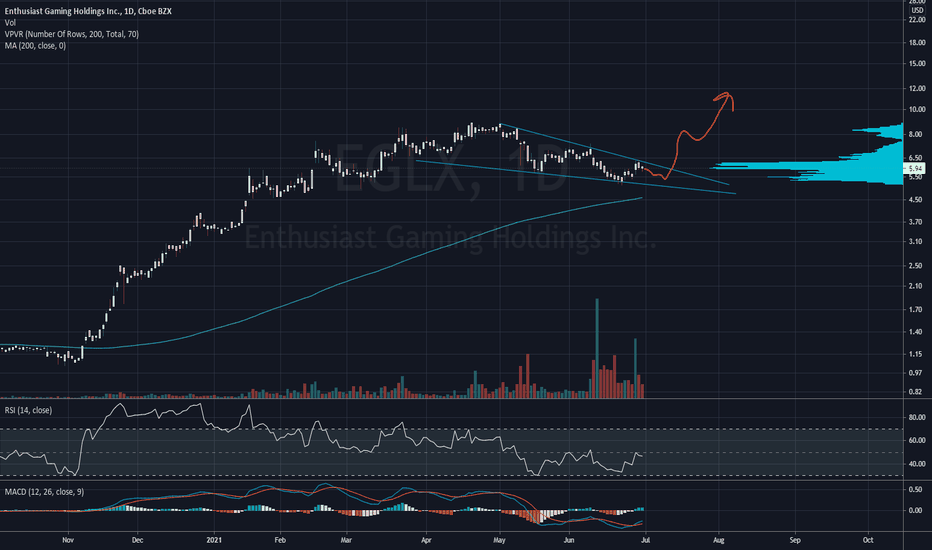Click the Sep label on time axis
This screenshot has width=932, height=550.
point(795,540)
